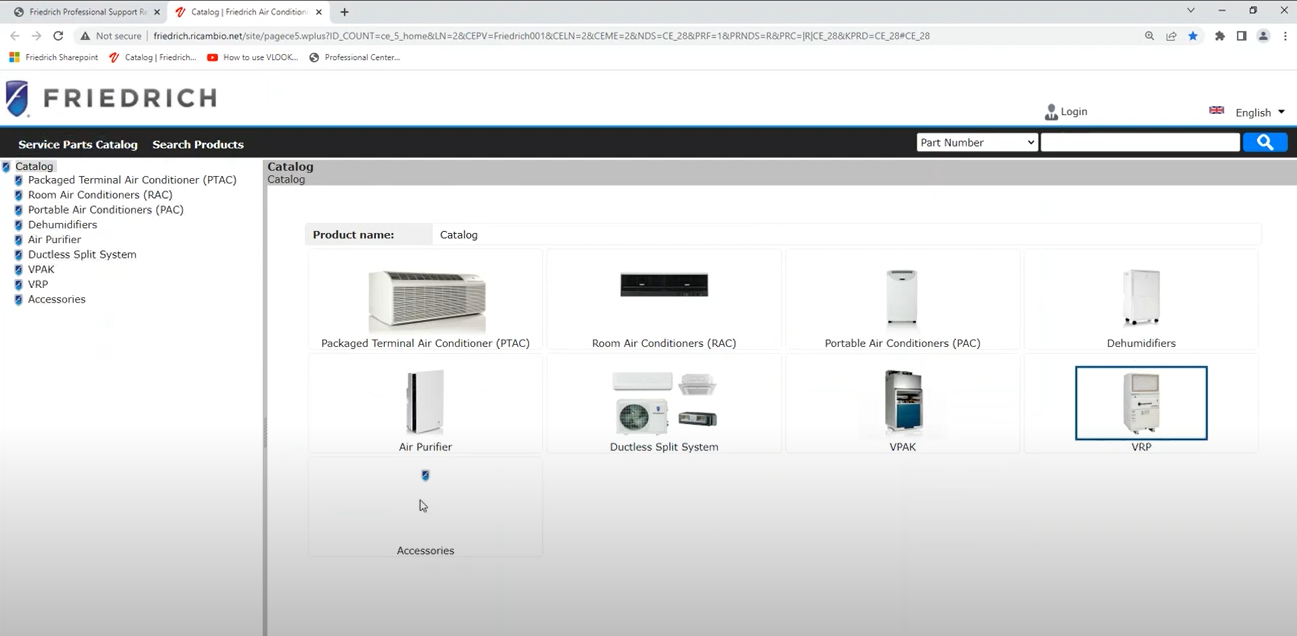Image resolution: width=1297 pixels, height=636 pixels.
Task: Open the PTAC product thumbnail image
Action: pyautogui.click(x=427, y=300)
